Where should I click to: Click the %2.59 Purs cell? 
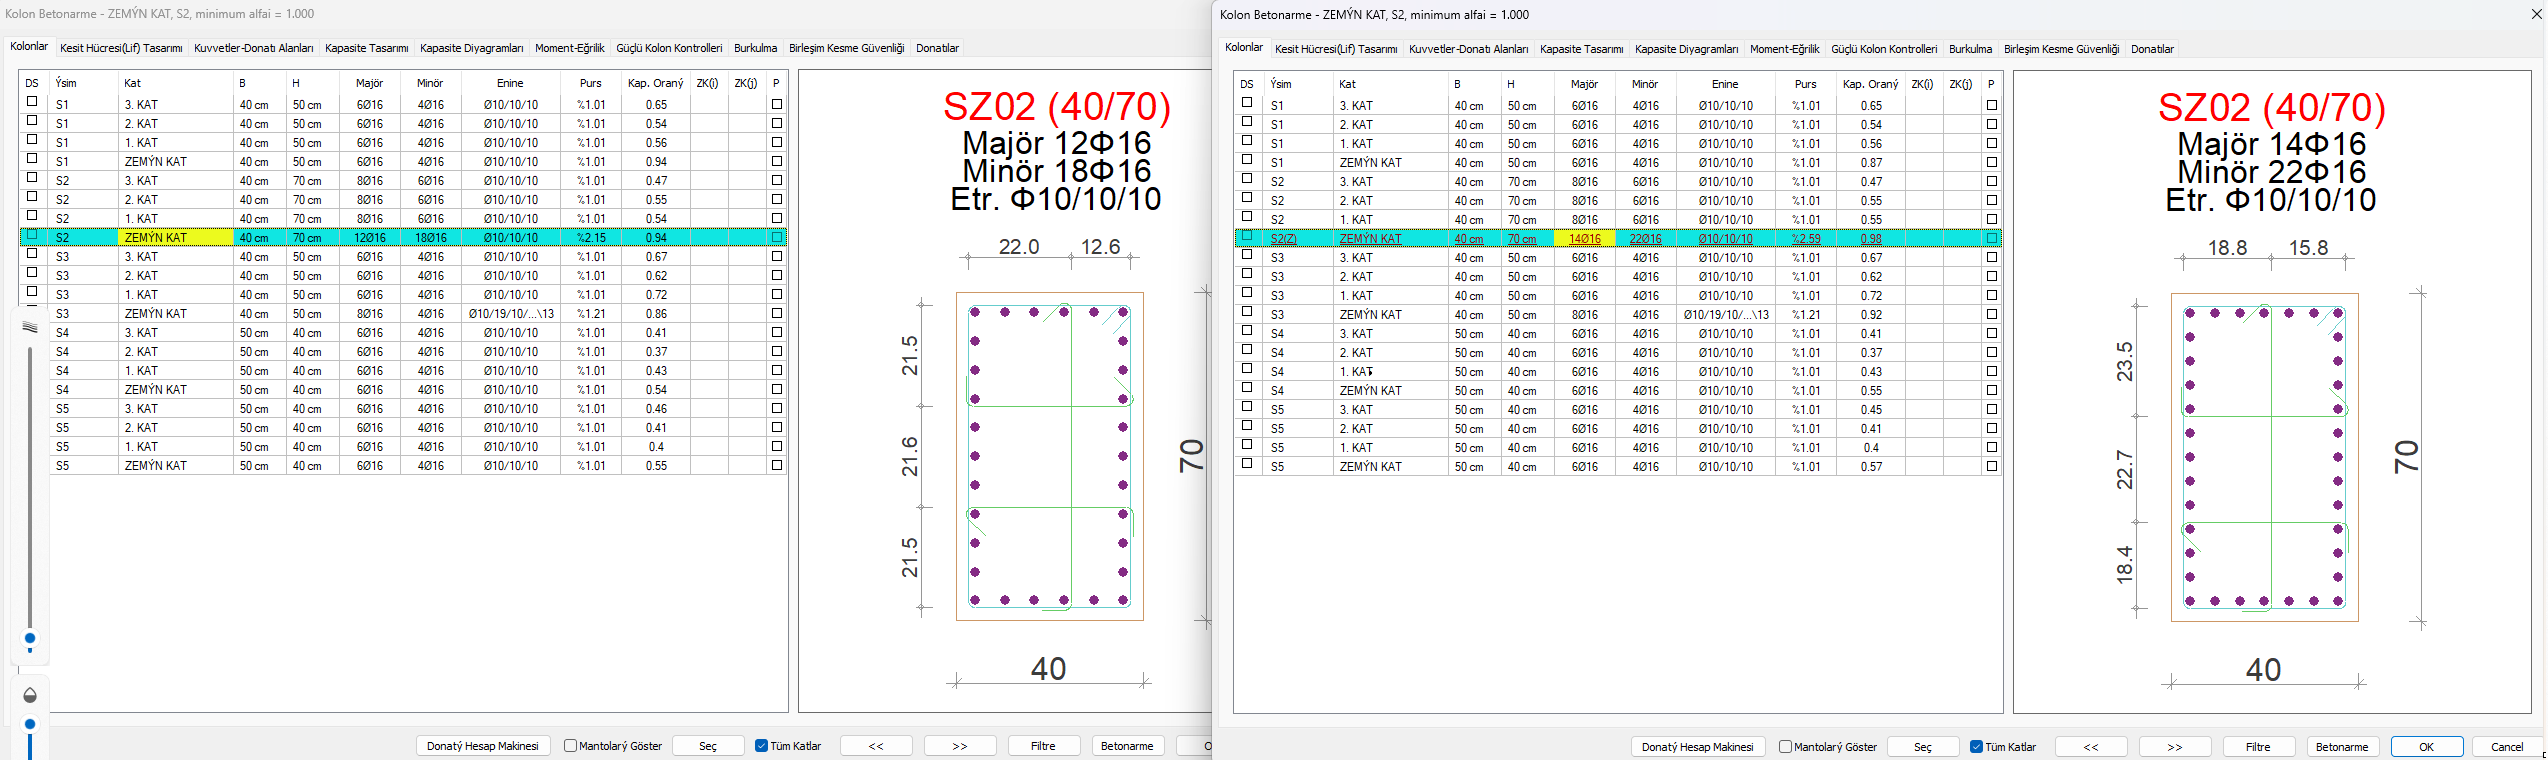coord(1806,238)
